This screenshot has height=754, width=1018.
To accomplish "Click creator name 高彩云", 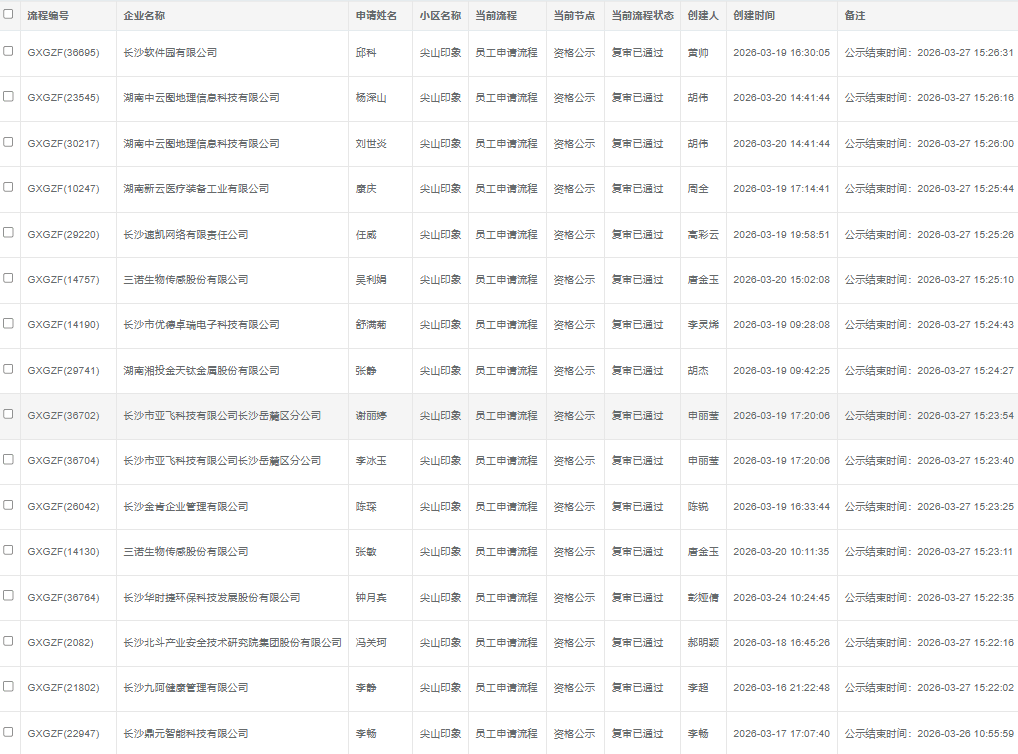I will [703, 234].
